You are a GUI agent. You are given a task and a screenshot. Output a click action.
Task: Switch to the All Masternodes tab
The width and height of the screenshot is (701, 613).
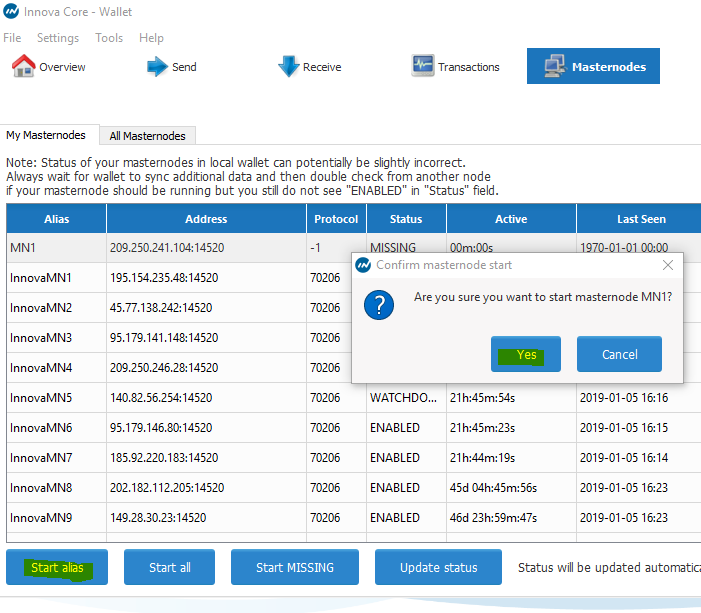tap(148, 135)
